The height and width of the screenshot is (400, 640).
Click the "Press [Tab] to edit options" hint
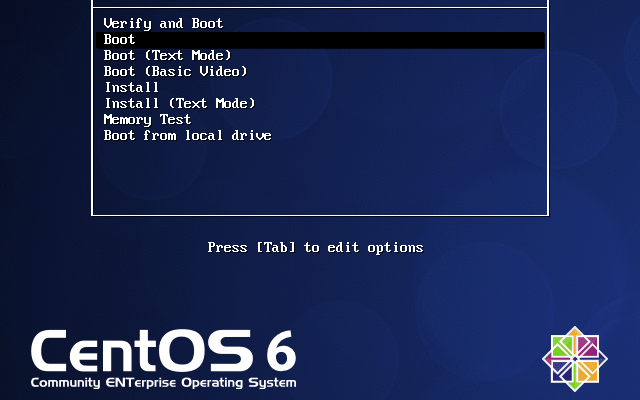(316, 247)
